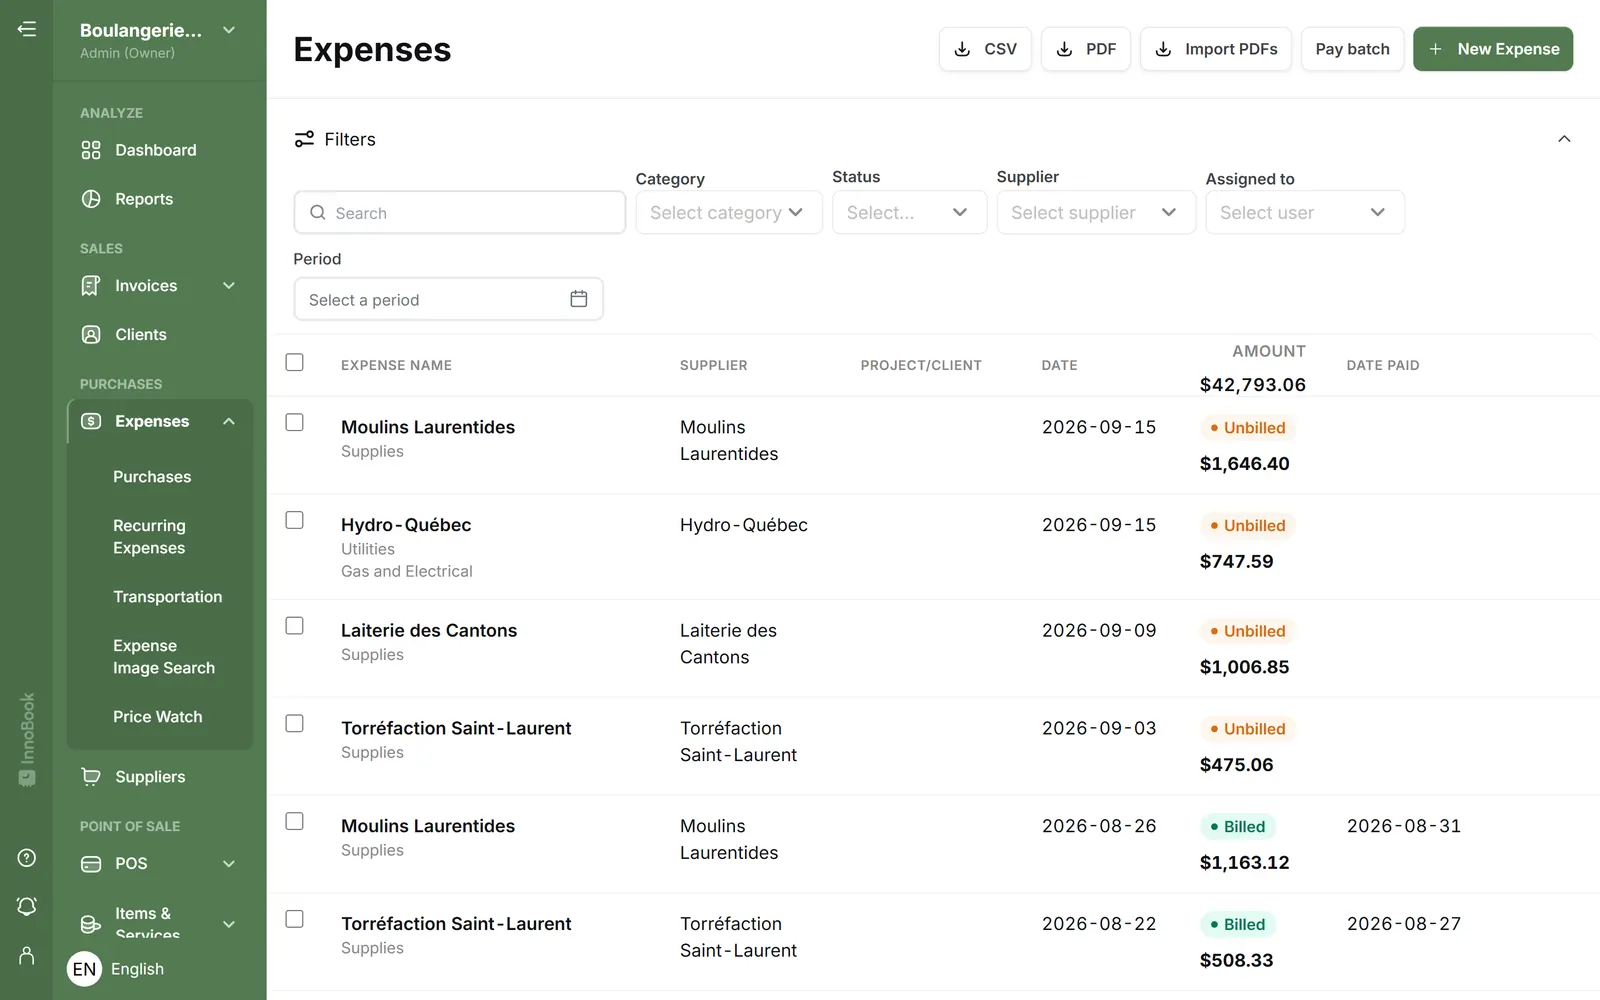1600x1000 pixels.
Task: Open Recurring Expenses
Action: [x=149, y=537]
